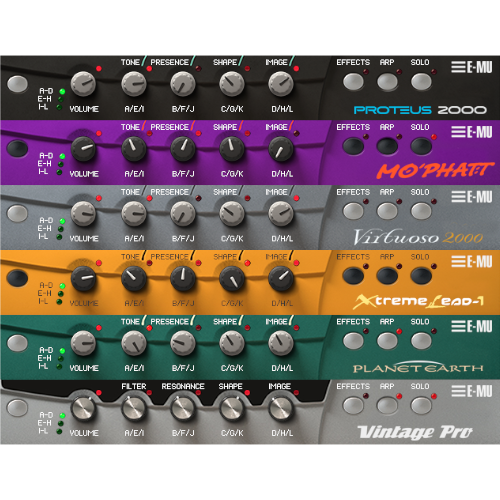Adjust the Mo'Phatt C/G/K Shape knob
The image size is (500, 500).
click(x=232, y=149)
